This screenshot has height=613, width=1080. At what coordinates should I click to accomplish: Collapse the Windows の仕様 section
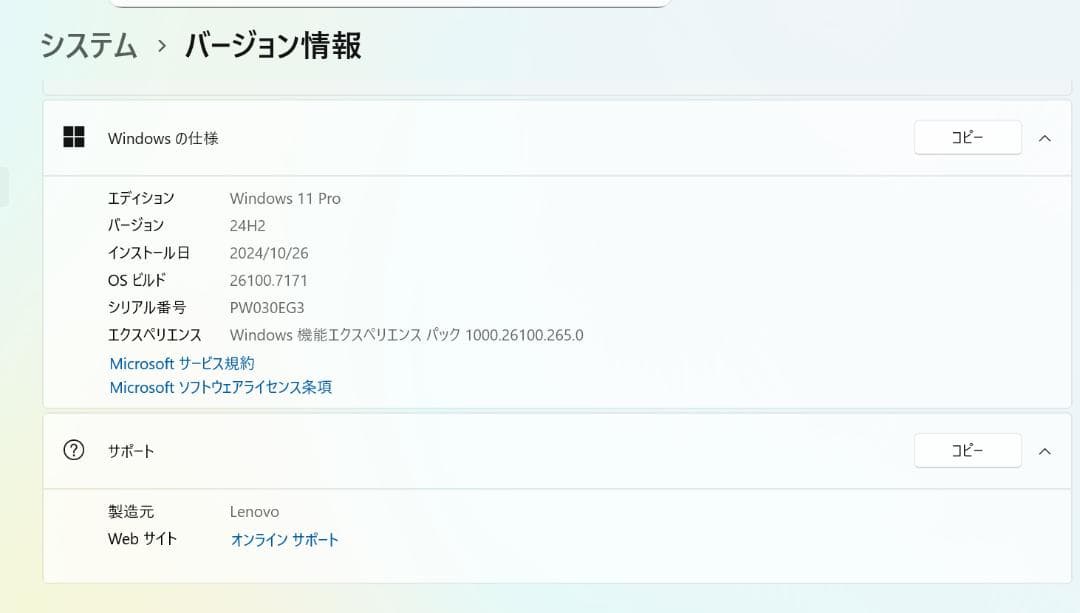click(1044, 137)
